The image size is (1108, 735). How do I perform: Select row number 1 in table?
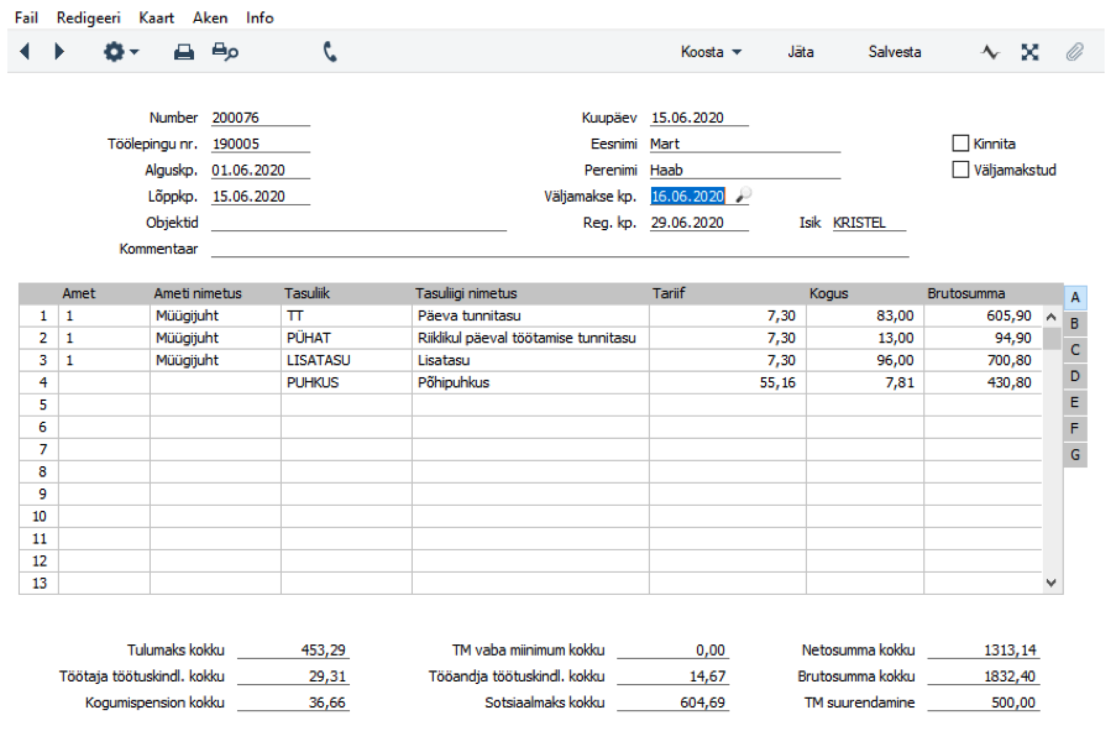39,316
